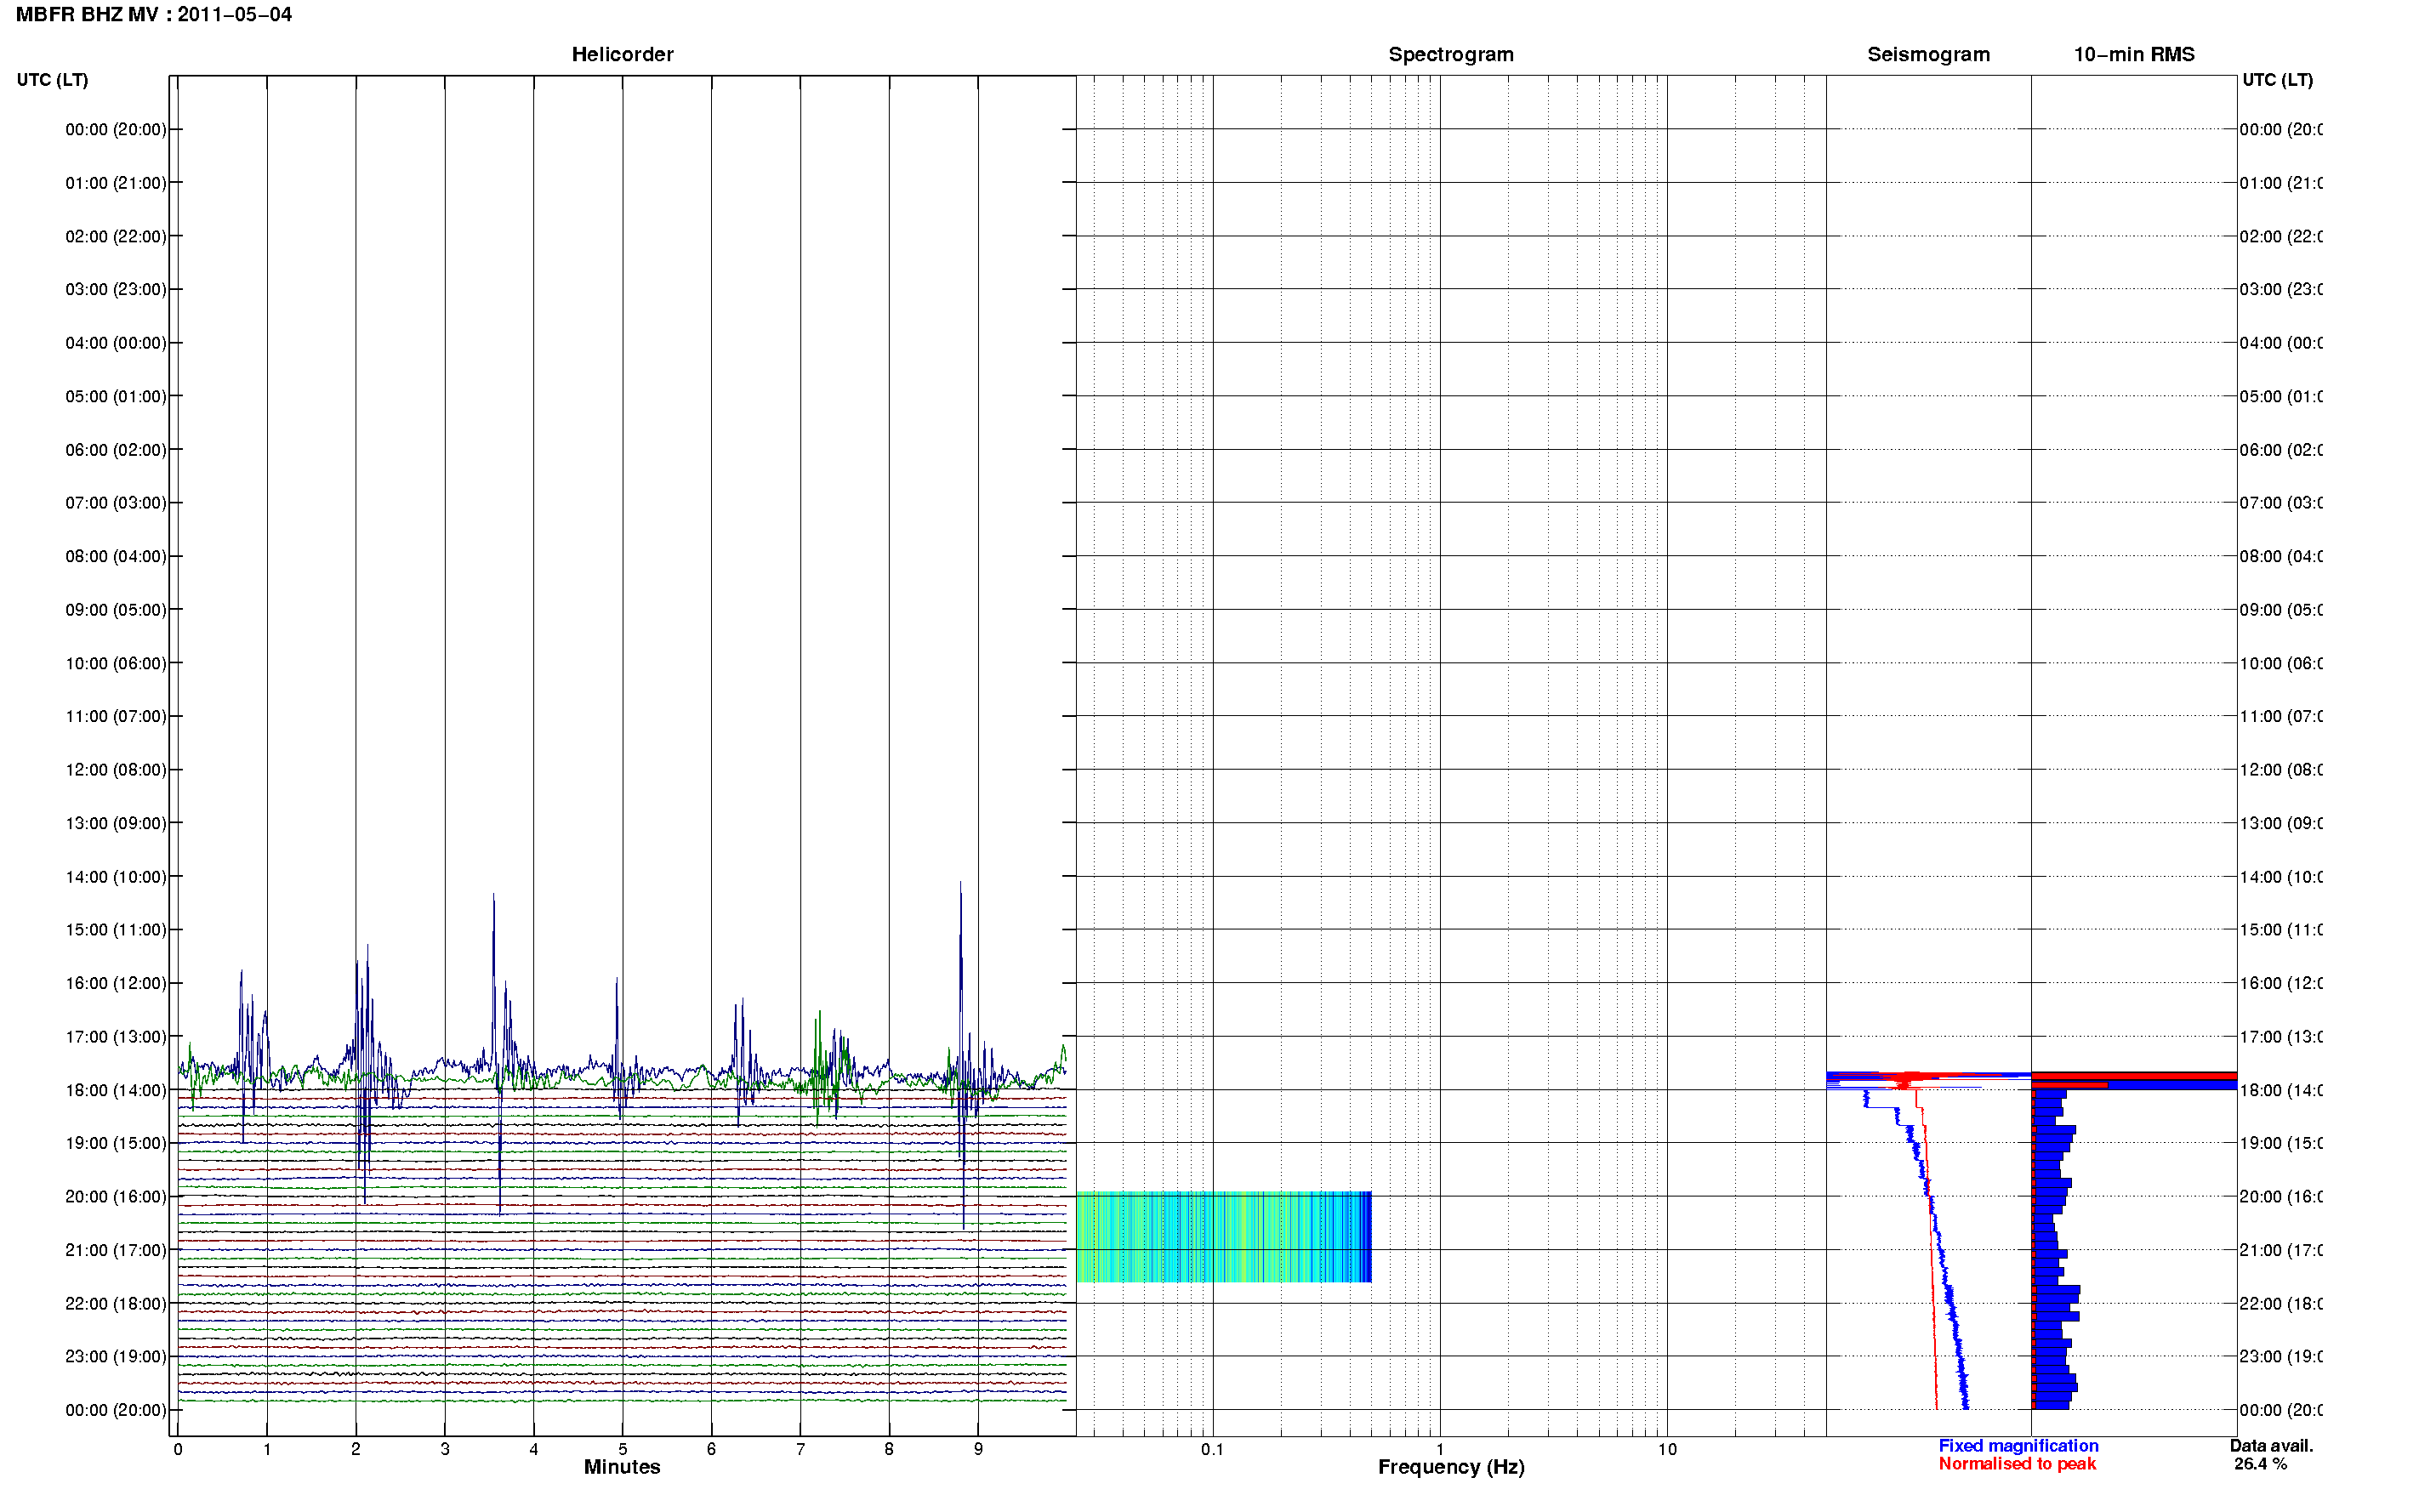Click the left '08:00 (04:00)' time label
The image size is (2419, 1512).
[116, 556]
